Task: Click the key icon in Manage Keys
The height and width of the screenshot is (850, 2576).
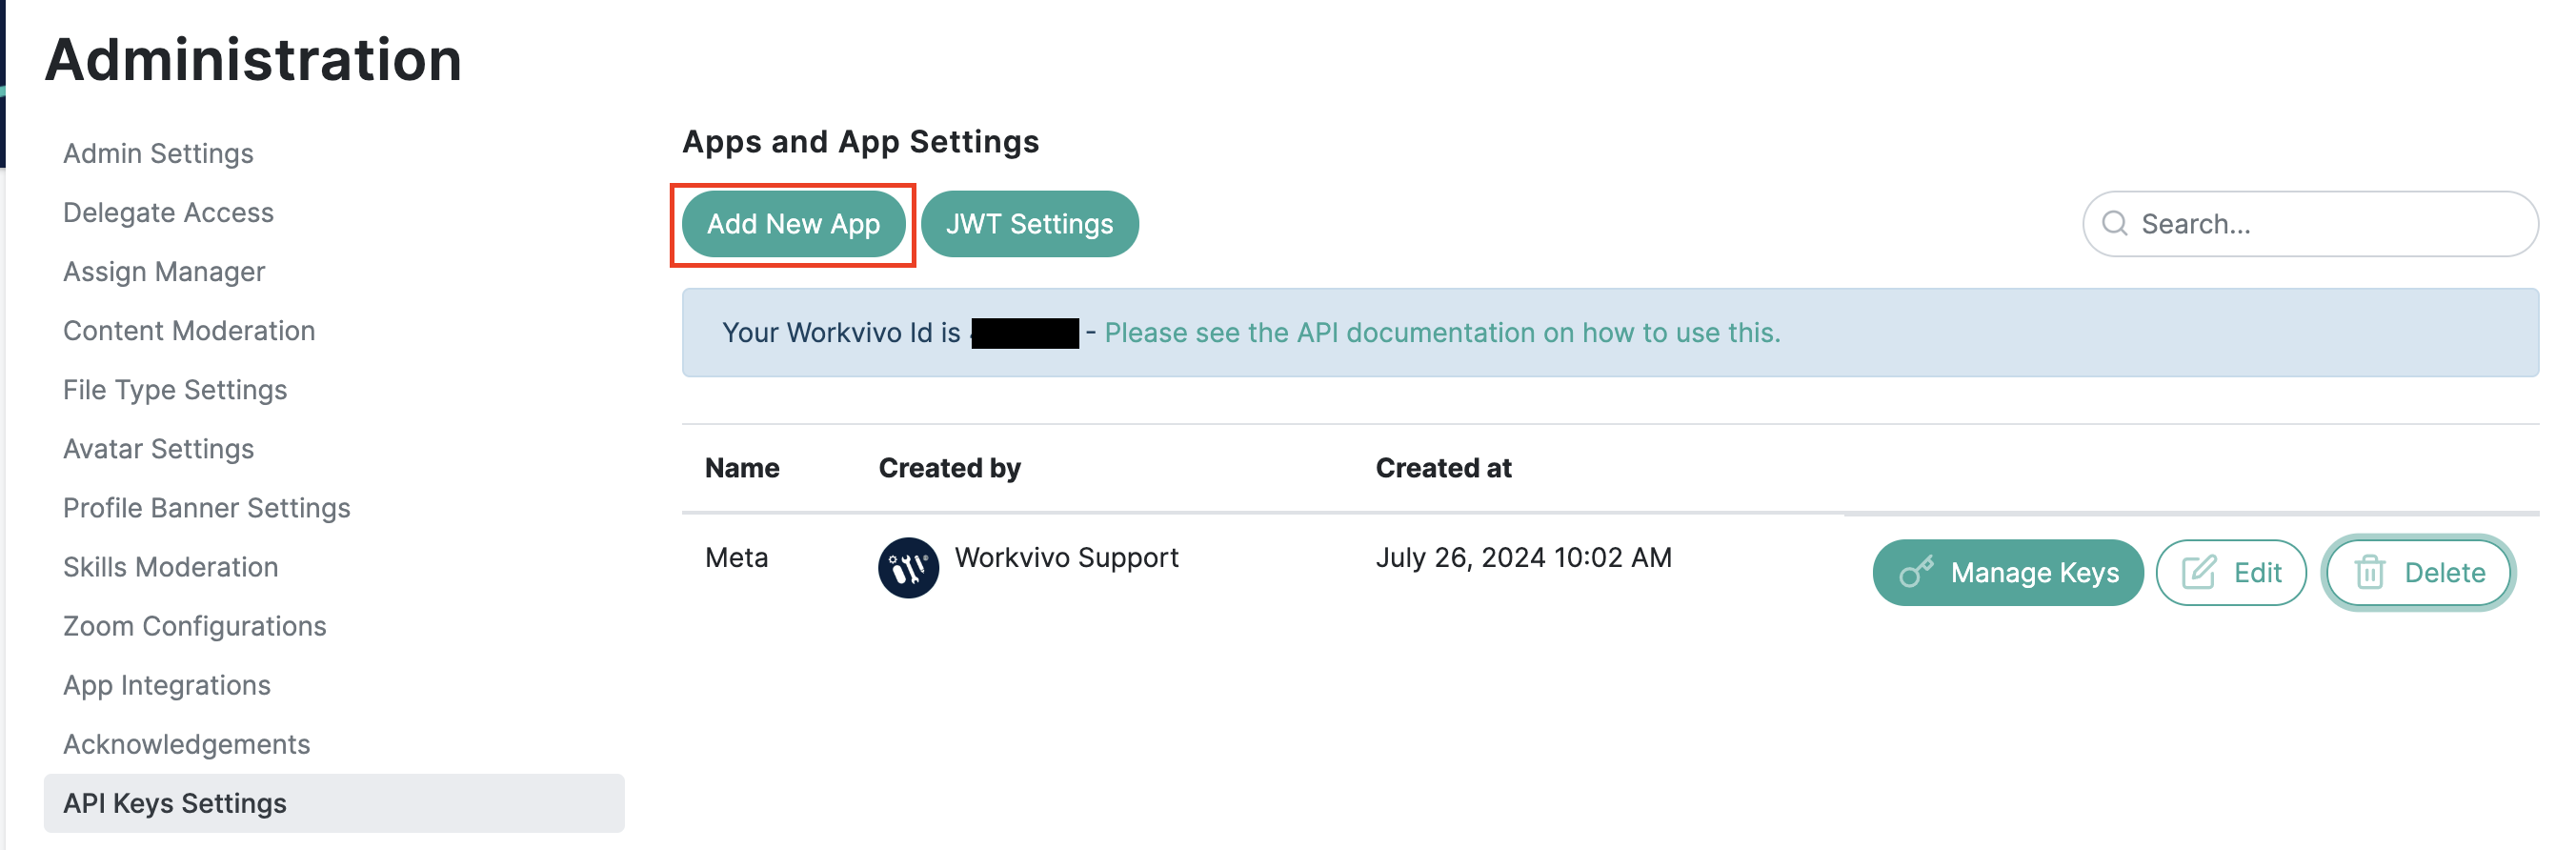Action: pyautogui.click(x=1916, y=572)
